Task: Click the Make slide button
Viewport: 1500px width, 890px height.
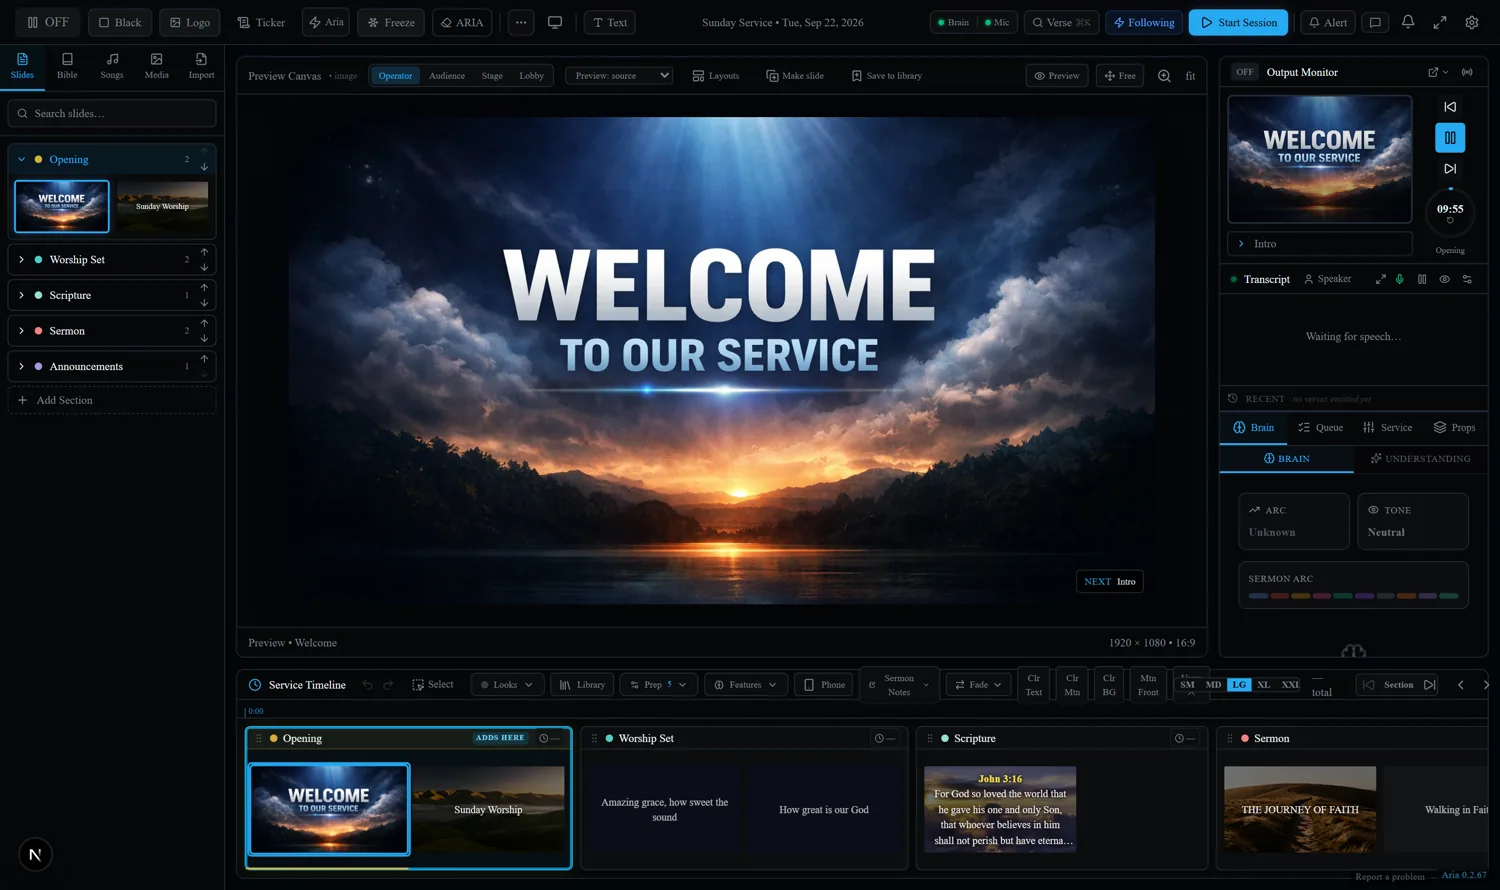Action: tap(795, 76)
